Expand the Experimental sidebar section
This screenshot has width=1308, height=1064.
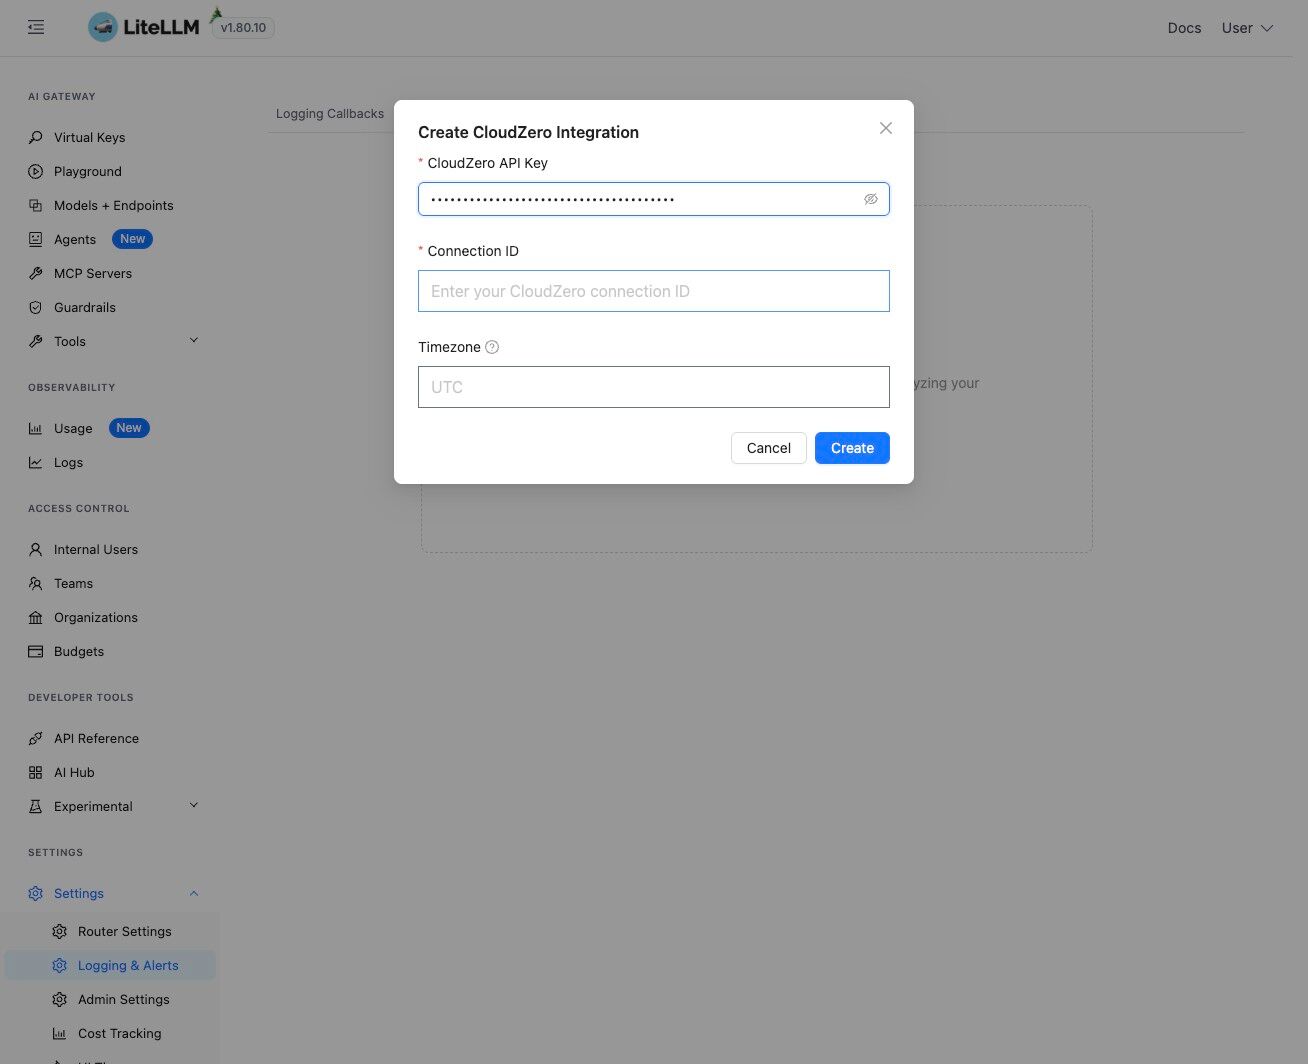pyautogui.click(x=194, y=806)
